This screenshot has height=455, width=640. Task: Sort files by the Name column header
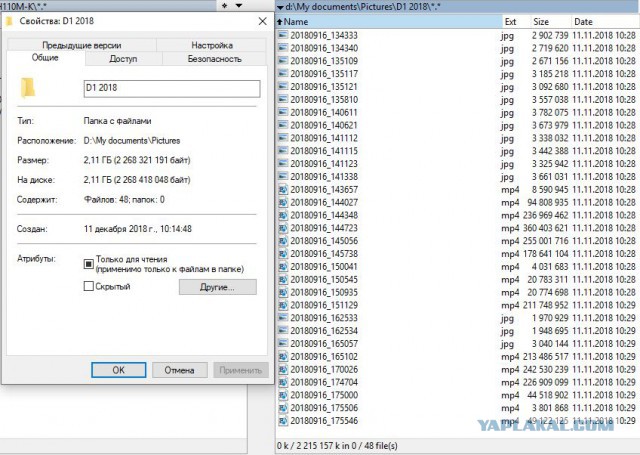[389, 22]
